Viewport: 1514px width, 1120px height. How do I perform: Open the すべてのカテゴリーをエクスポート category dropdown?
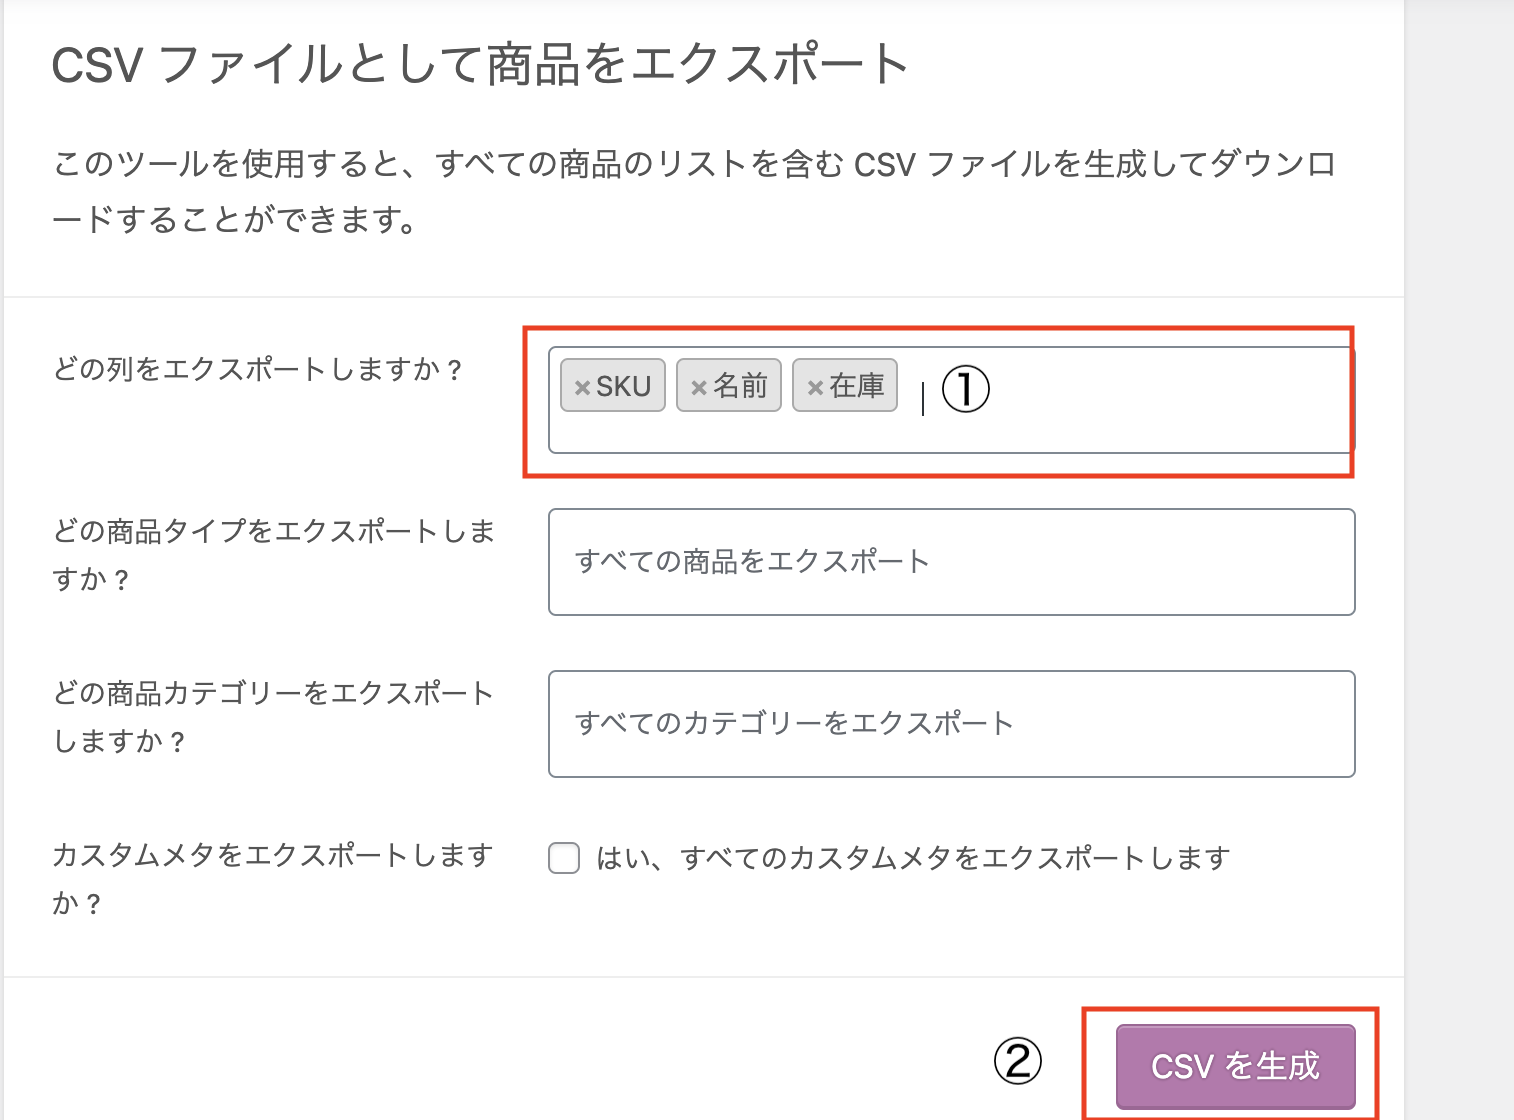951,724
